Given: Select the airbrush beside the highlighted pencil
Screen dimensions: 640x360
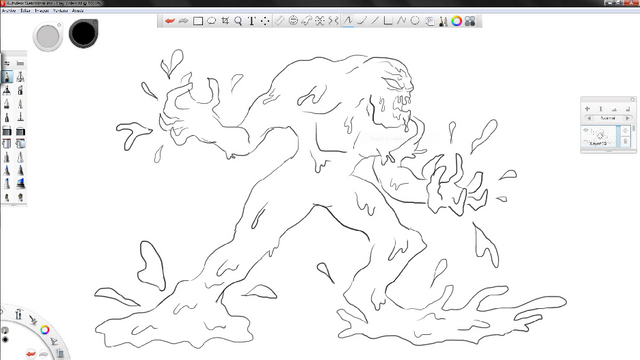Looking at the screenshot, I should pyautogui.click(x=20, y=77).
